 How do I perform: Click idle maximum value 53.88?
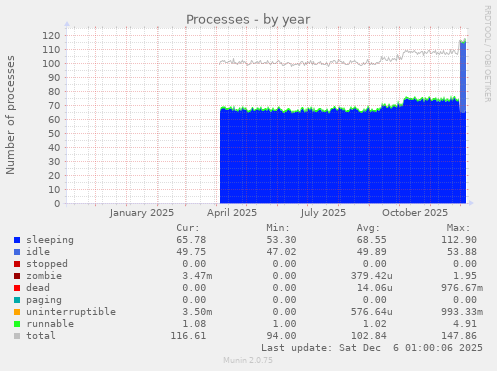coord(462,252)
